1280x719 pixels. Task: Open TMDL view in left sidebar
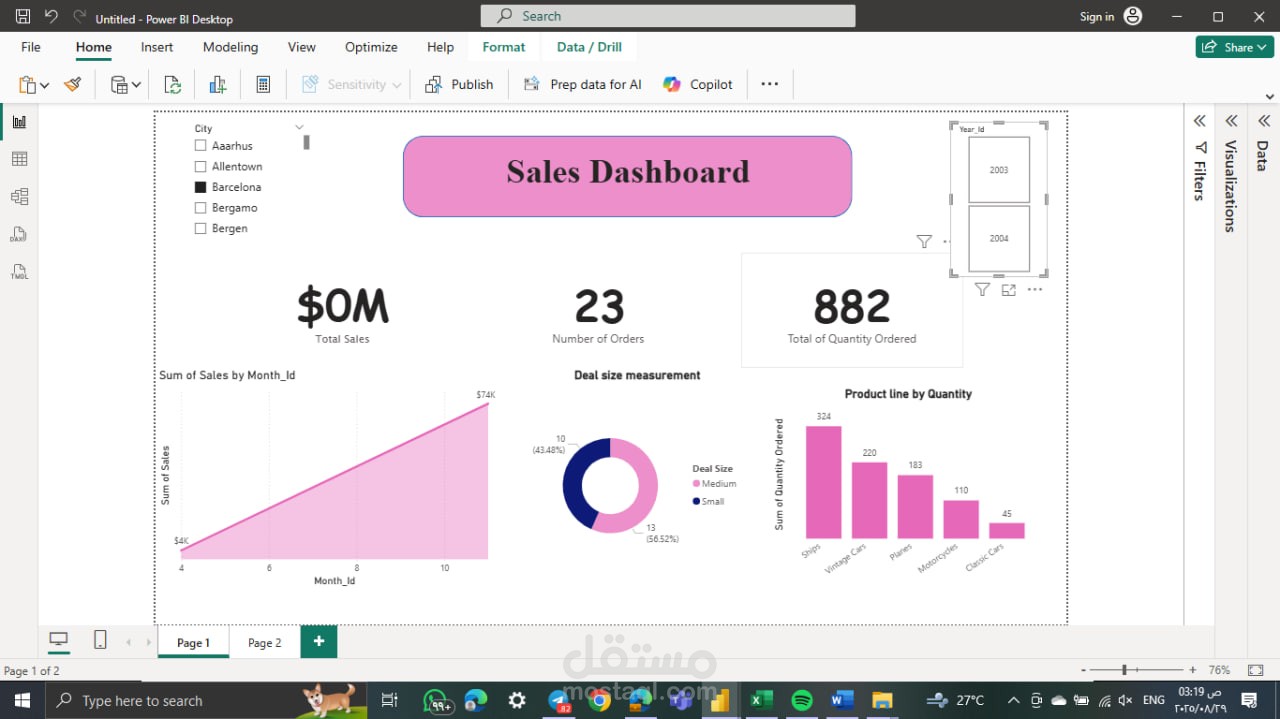(x=19, y=272)
